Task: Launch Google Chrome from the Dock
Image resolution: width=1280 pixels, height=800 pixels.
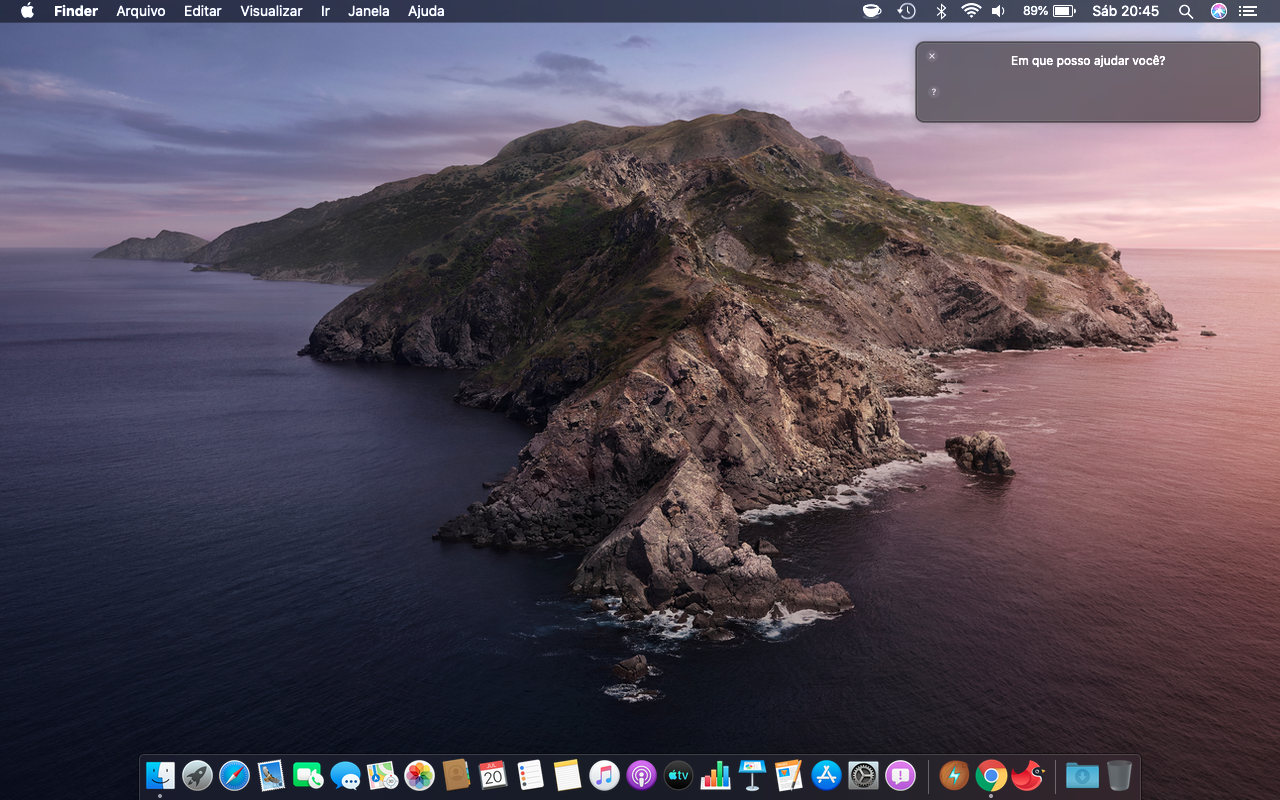Action: [x=991, y=775]
